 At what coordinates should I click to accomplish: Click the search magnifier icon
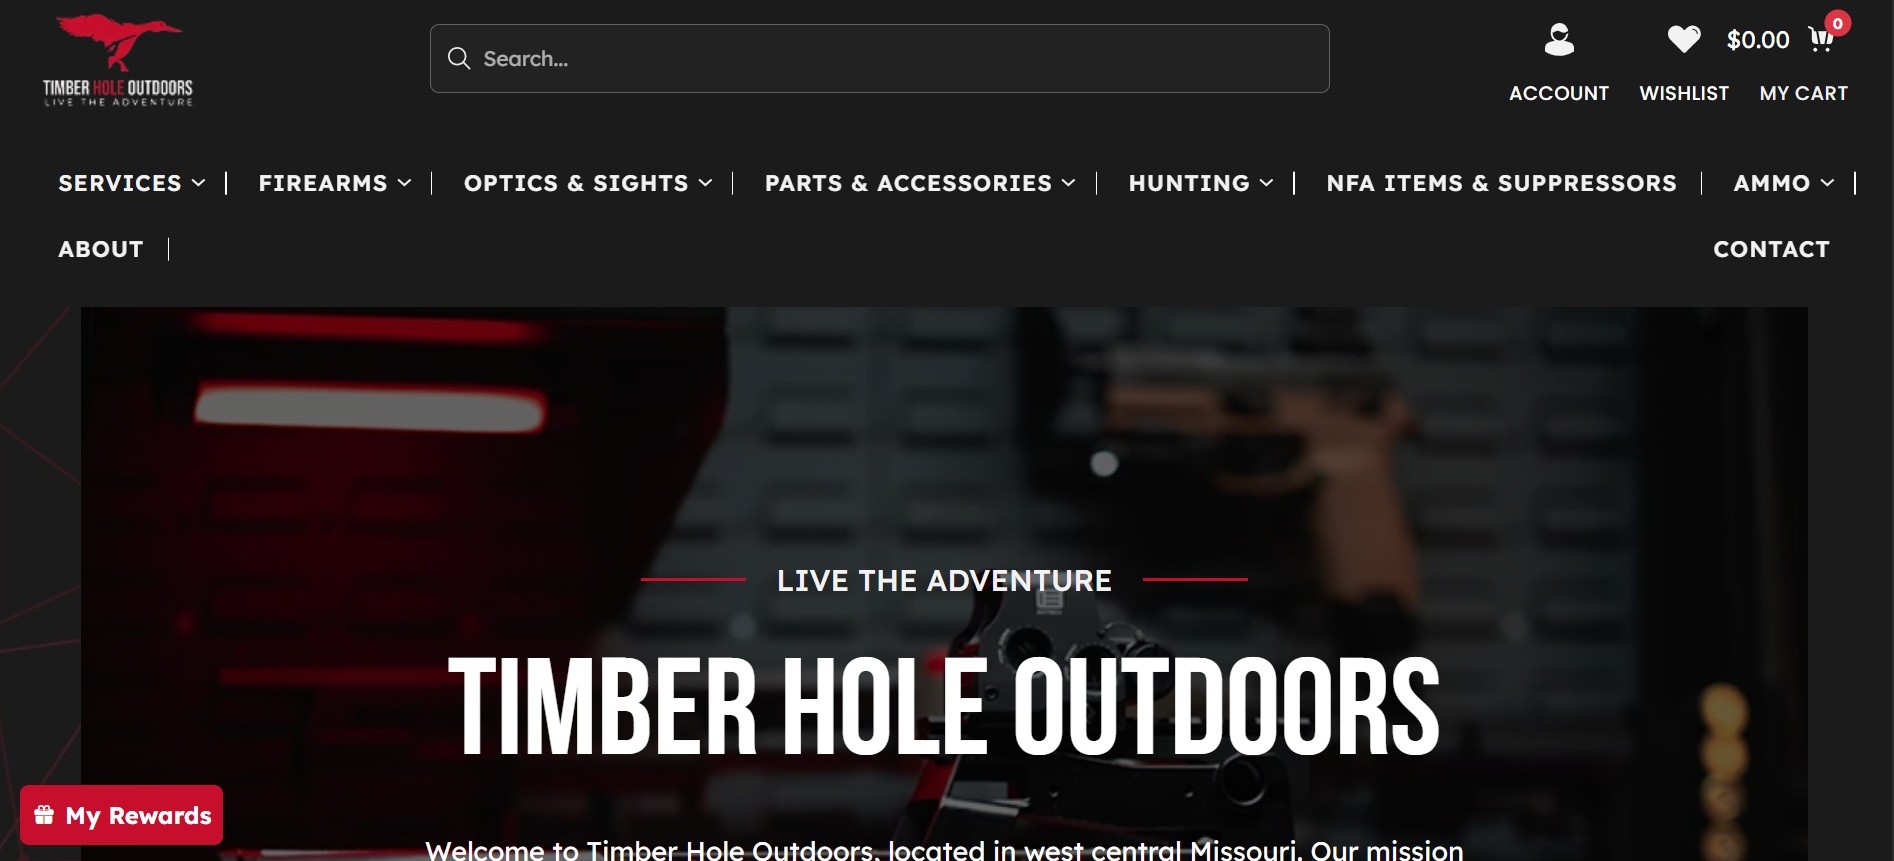click(459, 58)
